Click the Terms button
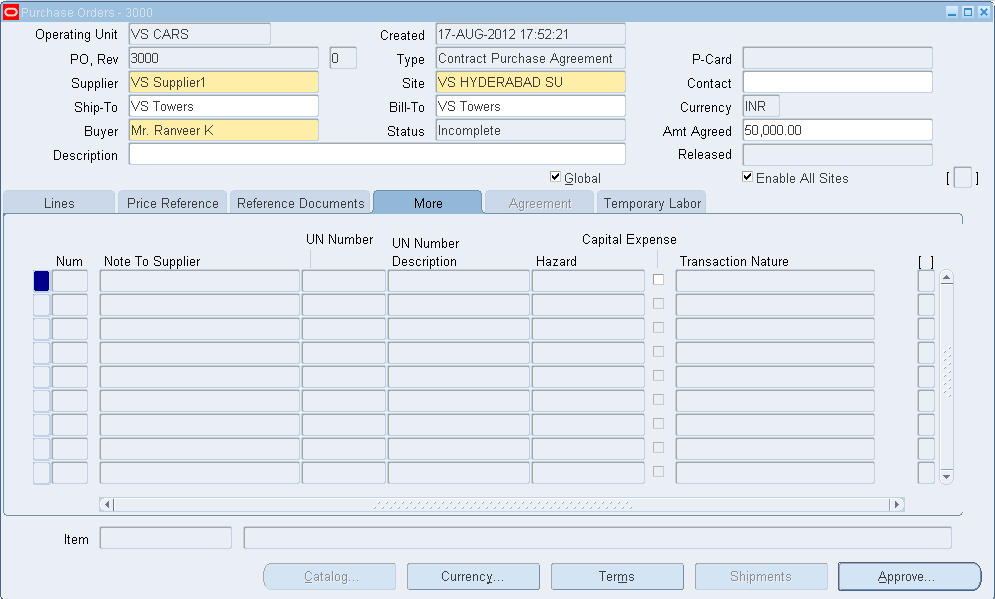The image size is (995, 599). (x=616, y=576)
